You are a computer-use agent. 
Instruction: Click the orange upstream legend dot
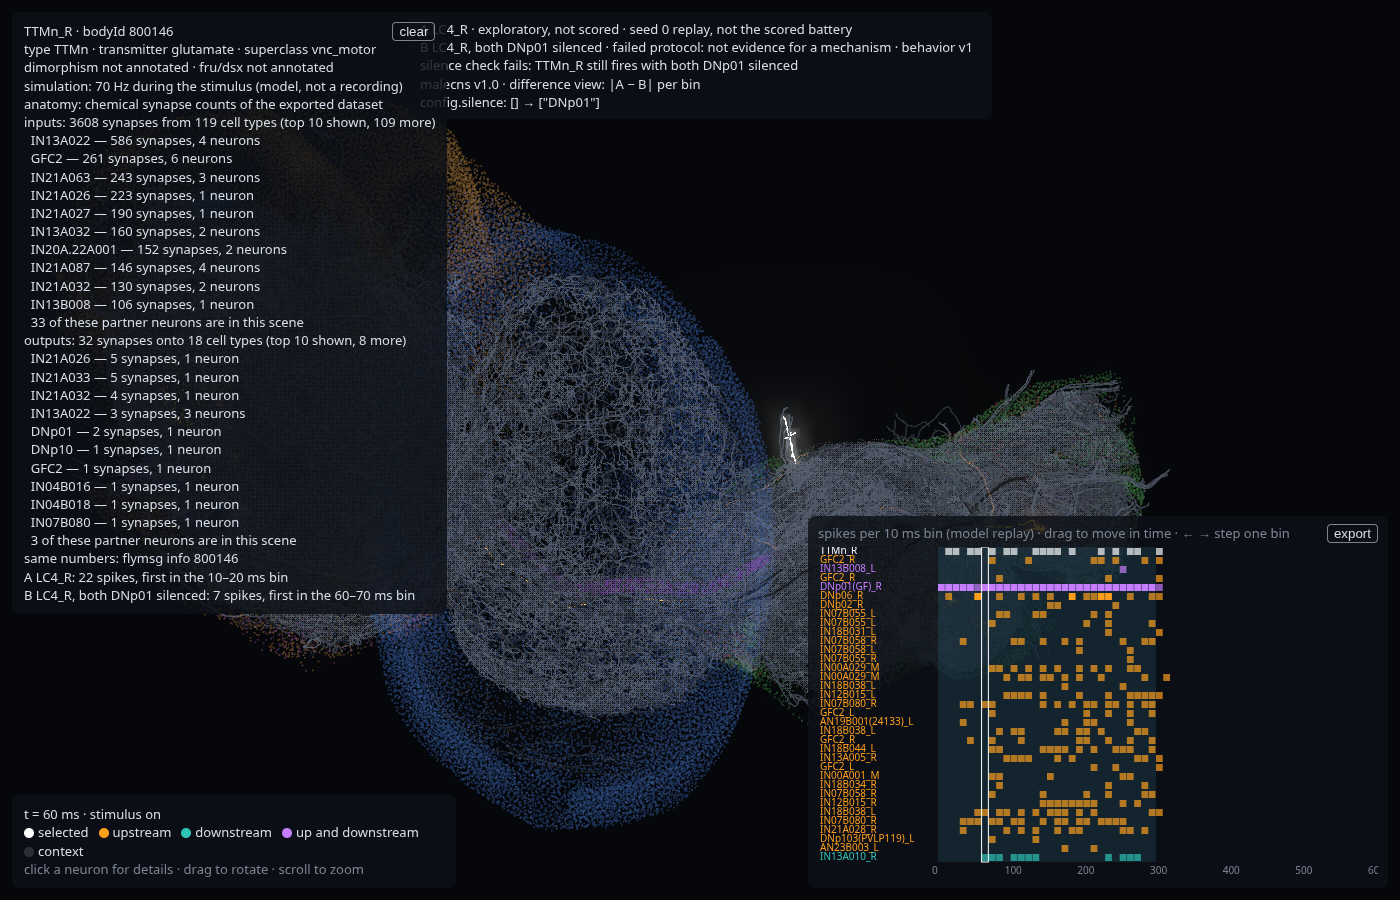104,833
